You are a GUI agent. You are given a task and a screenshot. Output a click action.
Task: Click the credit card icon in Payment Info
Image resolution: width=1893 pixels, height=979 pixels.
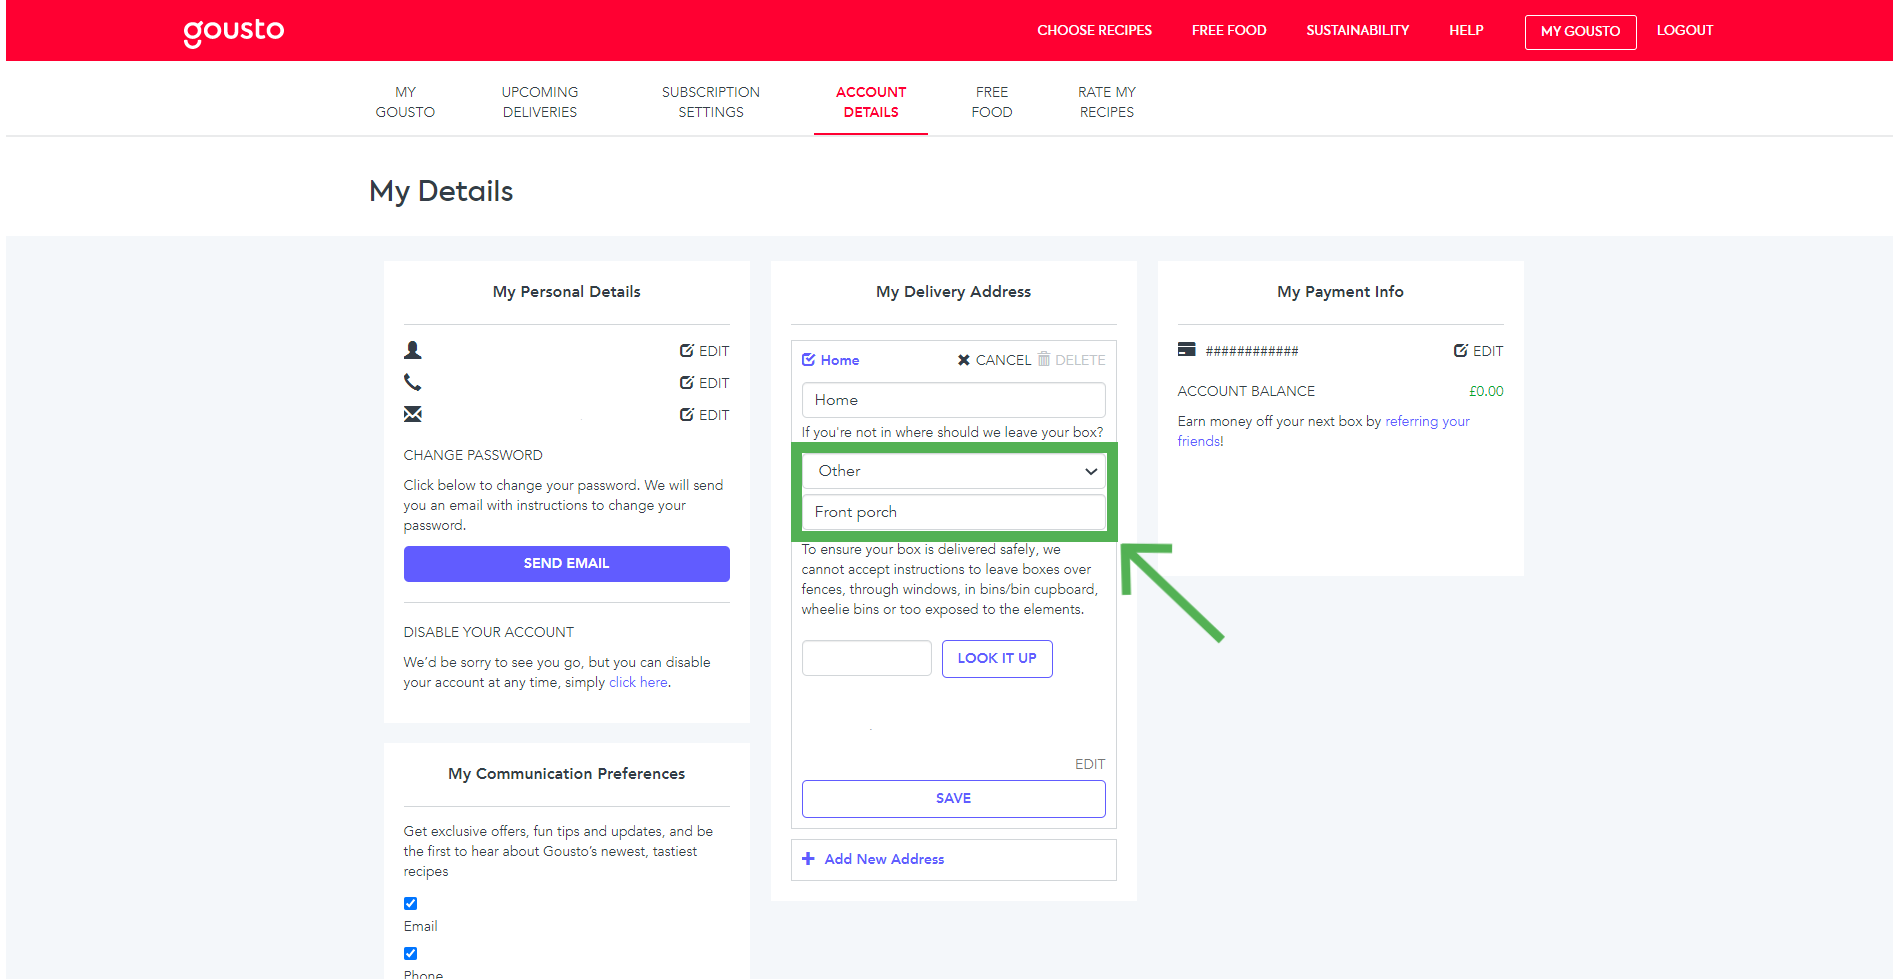pyautogui.click(x=1187, y=350)
